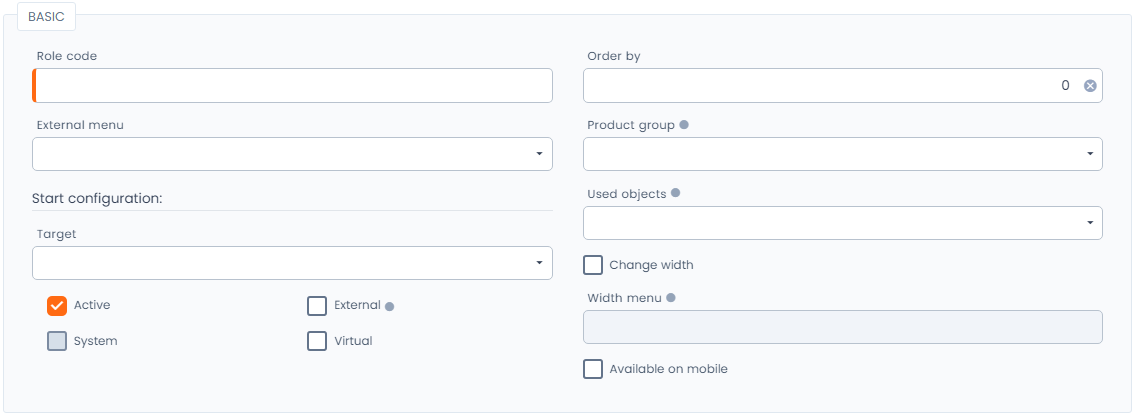The width and height of the screenshot is (1134, 415).
Task: Click the Start configuration section heading
Action: click(97, 198)
